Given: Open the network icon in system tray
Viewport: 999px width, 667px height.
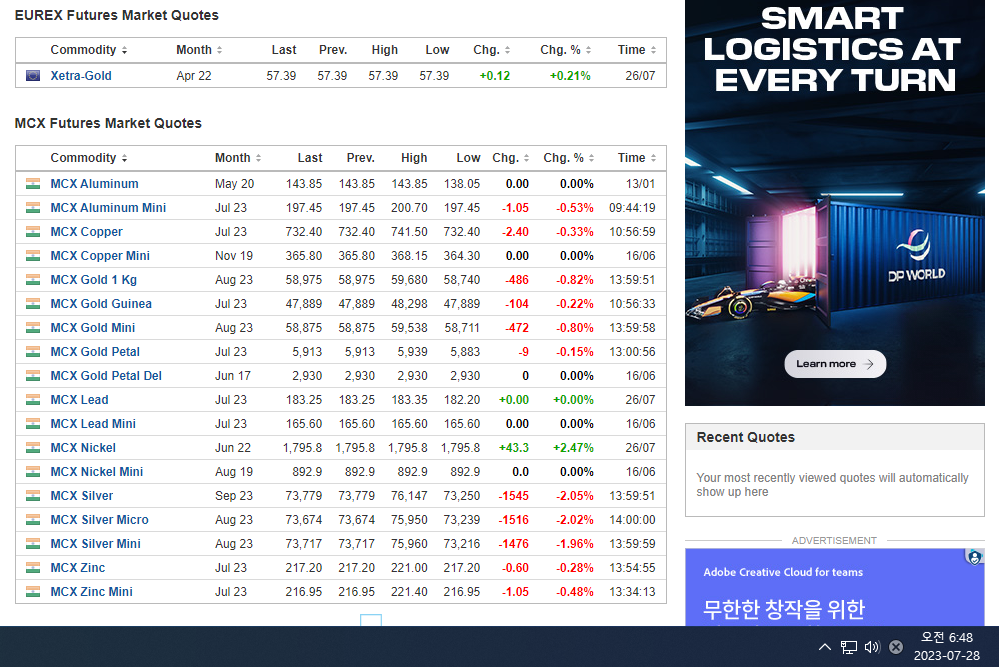Looking at the screenshot, I should point(849,647).
